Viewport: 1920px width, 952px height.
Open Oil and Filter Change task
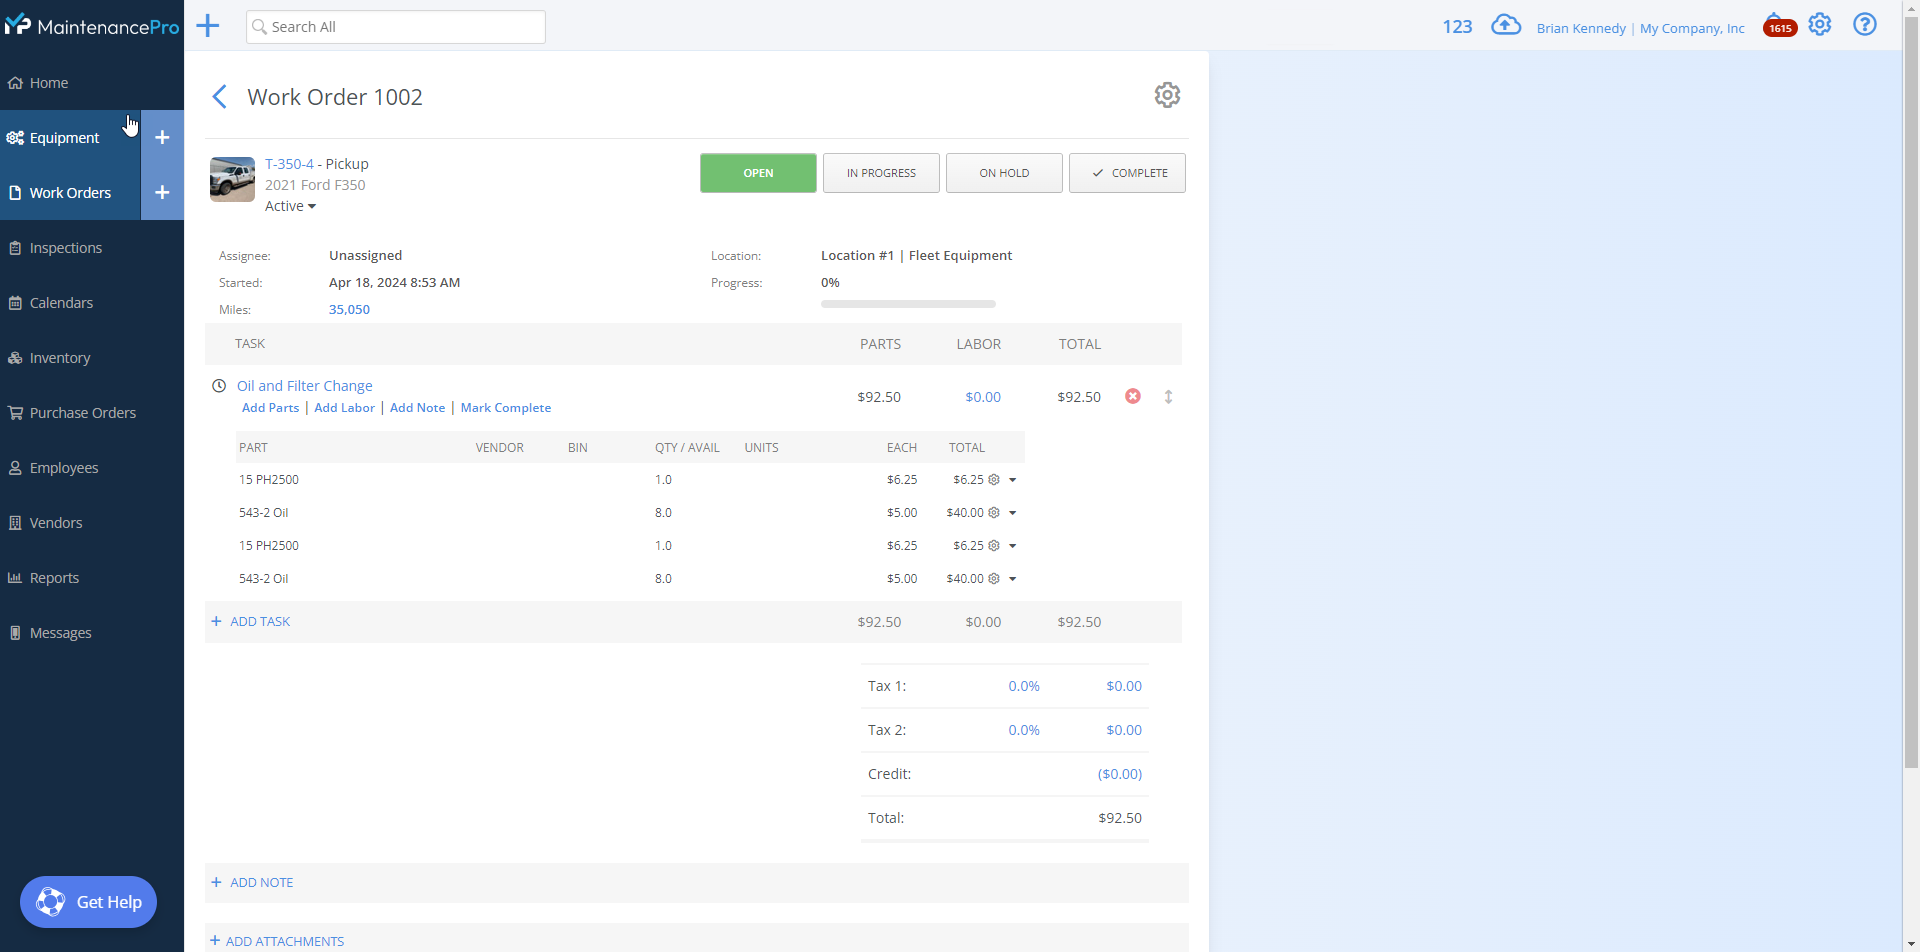304,386
